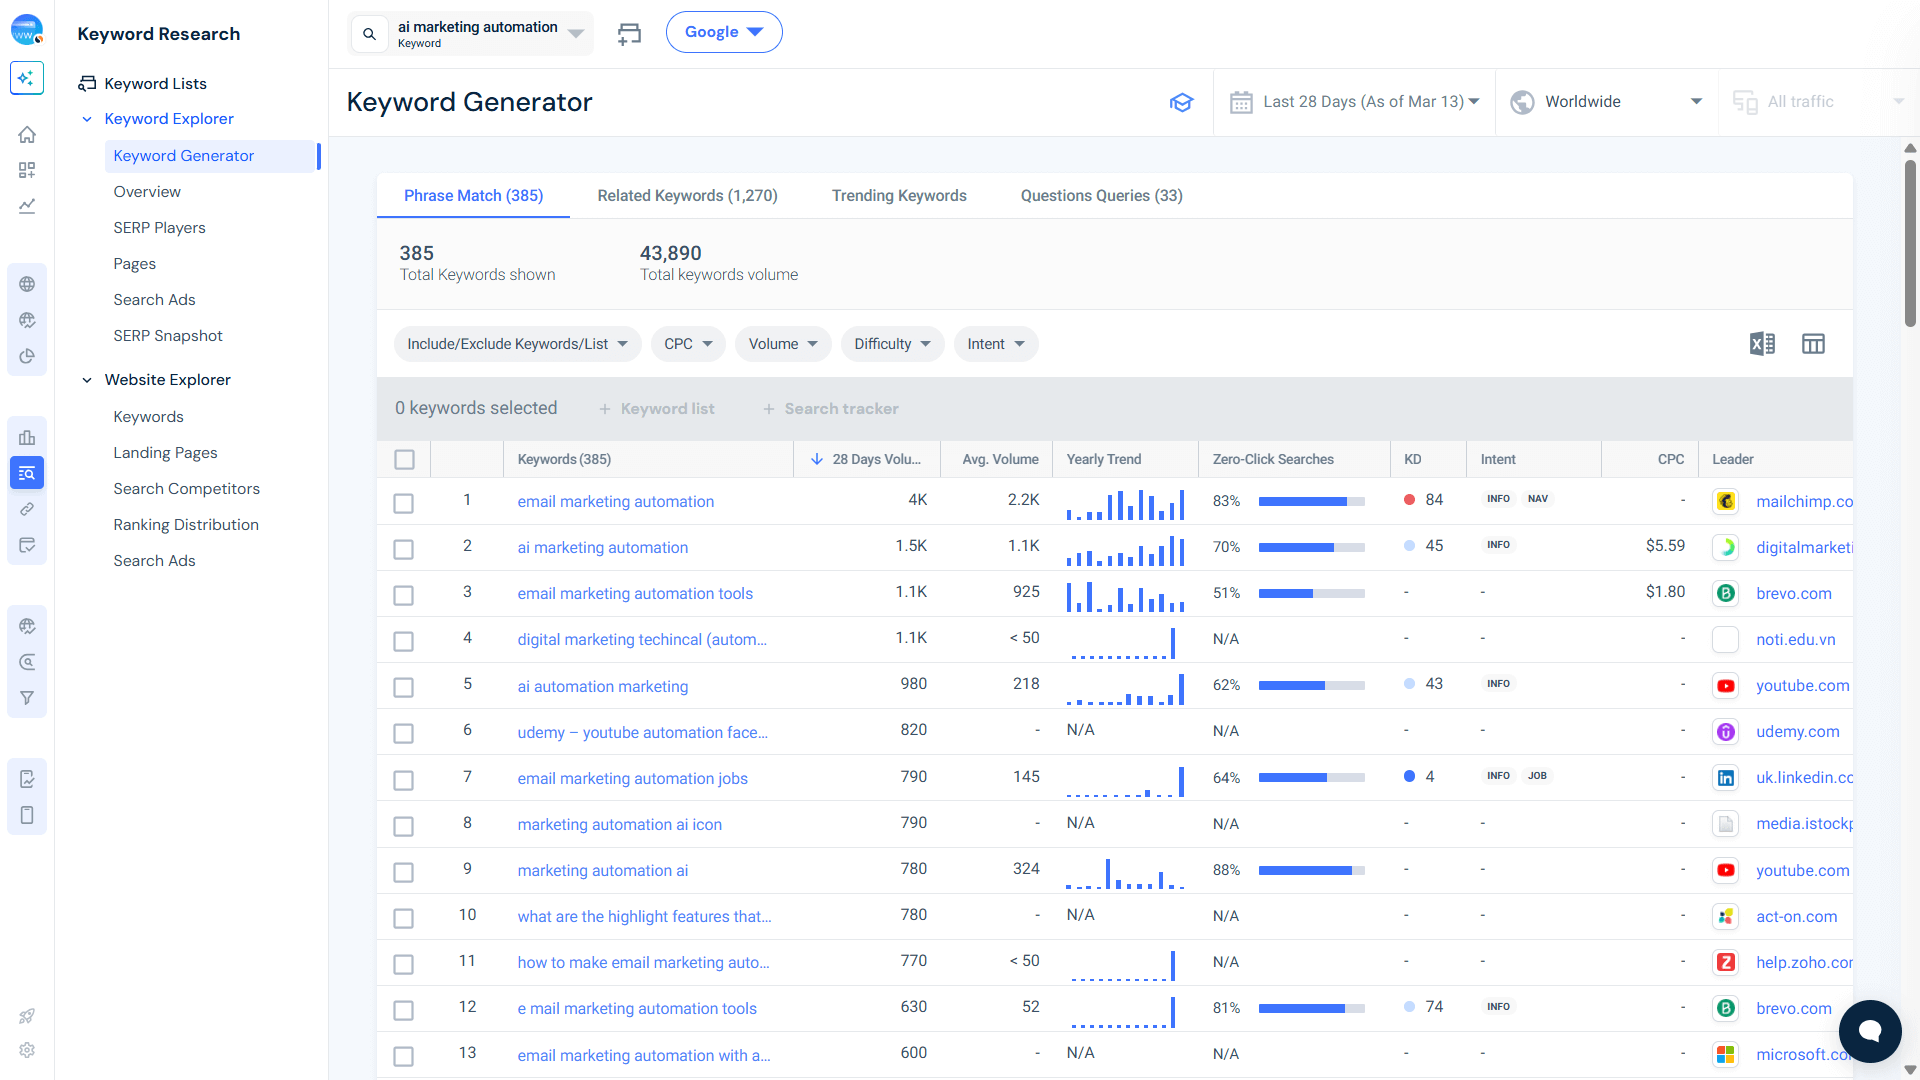The image size is (1920, 1080).
Task: Click the graduation cap tutorial icon
Action: (x=1182, y=102)
